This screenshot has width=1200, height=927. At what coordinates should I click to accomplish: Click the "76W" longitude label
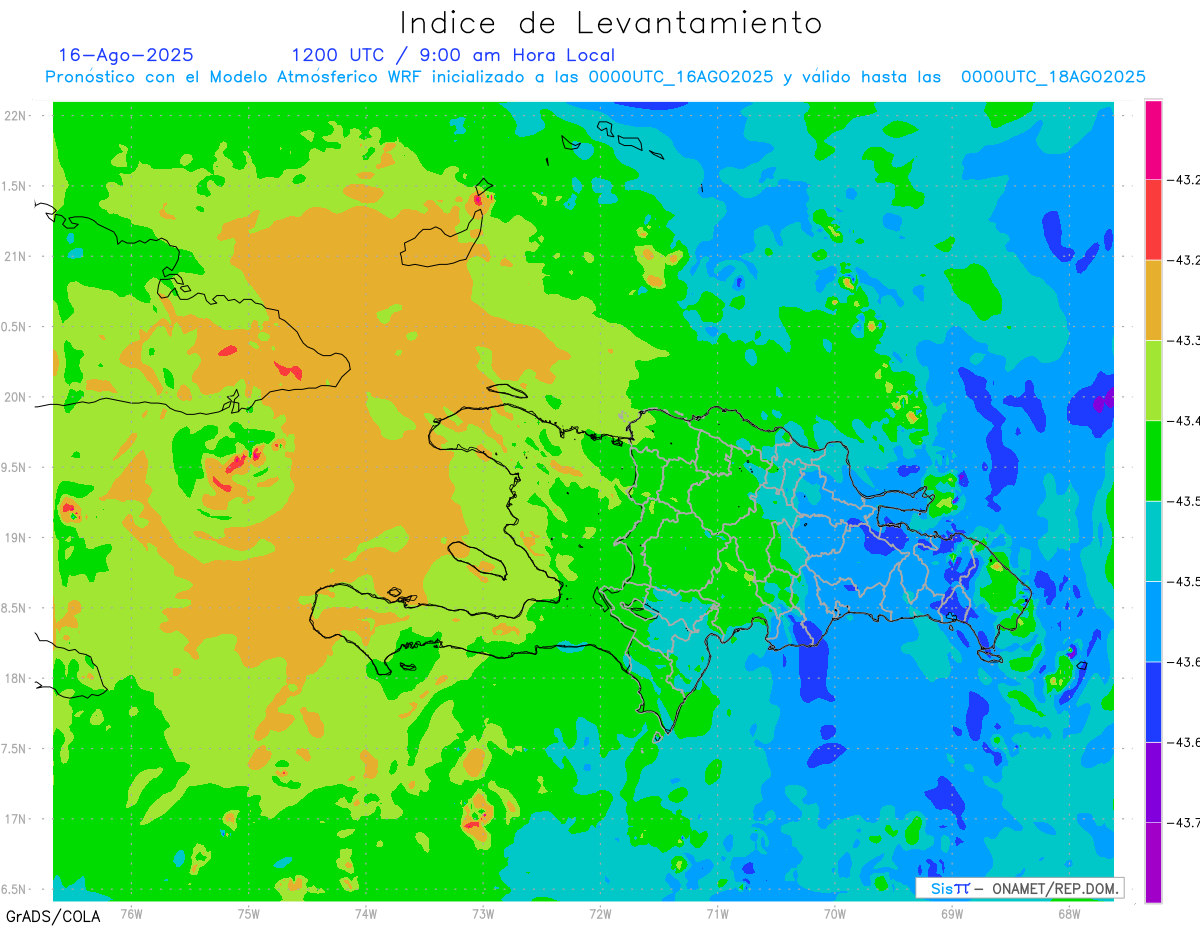[131, 915]
